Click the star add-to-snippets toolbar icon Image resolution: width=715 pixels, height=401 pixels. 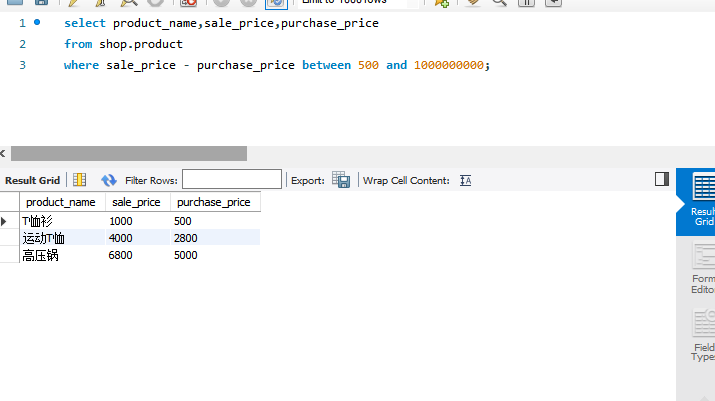click(x=441, y=3)
